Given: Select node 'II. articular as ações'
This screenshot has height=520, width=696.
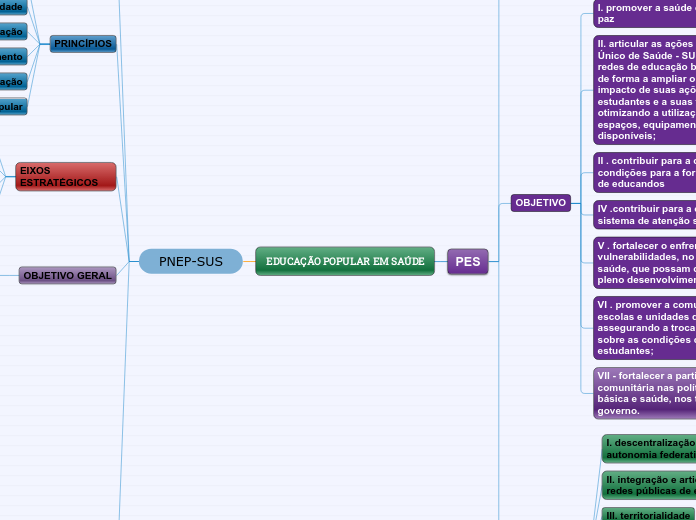Looking at the screenshot, I should tap(645, 90).
